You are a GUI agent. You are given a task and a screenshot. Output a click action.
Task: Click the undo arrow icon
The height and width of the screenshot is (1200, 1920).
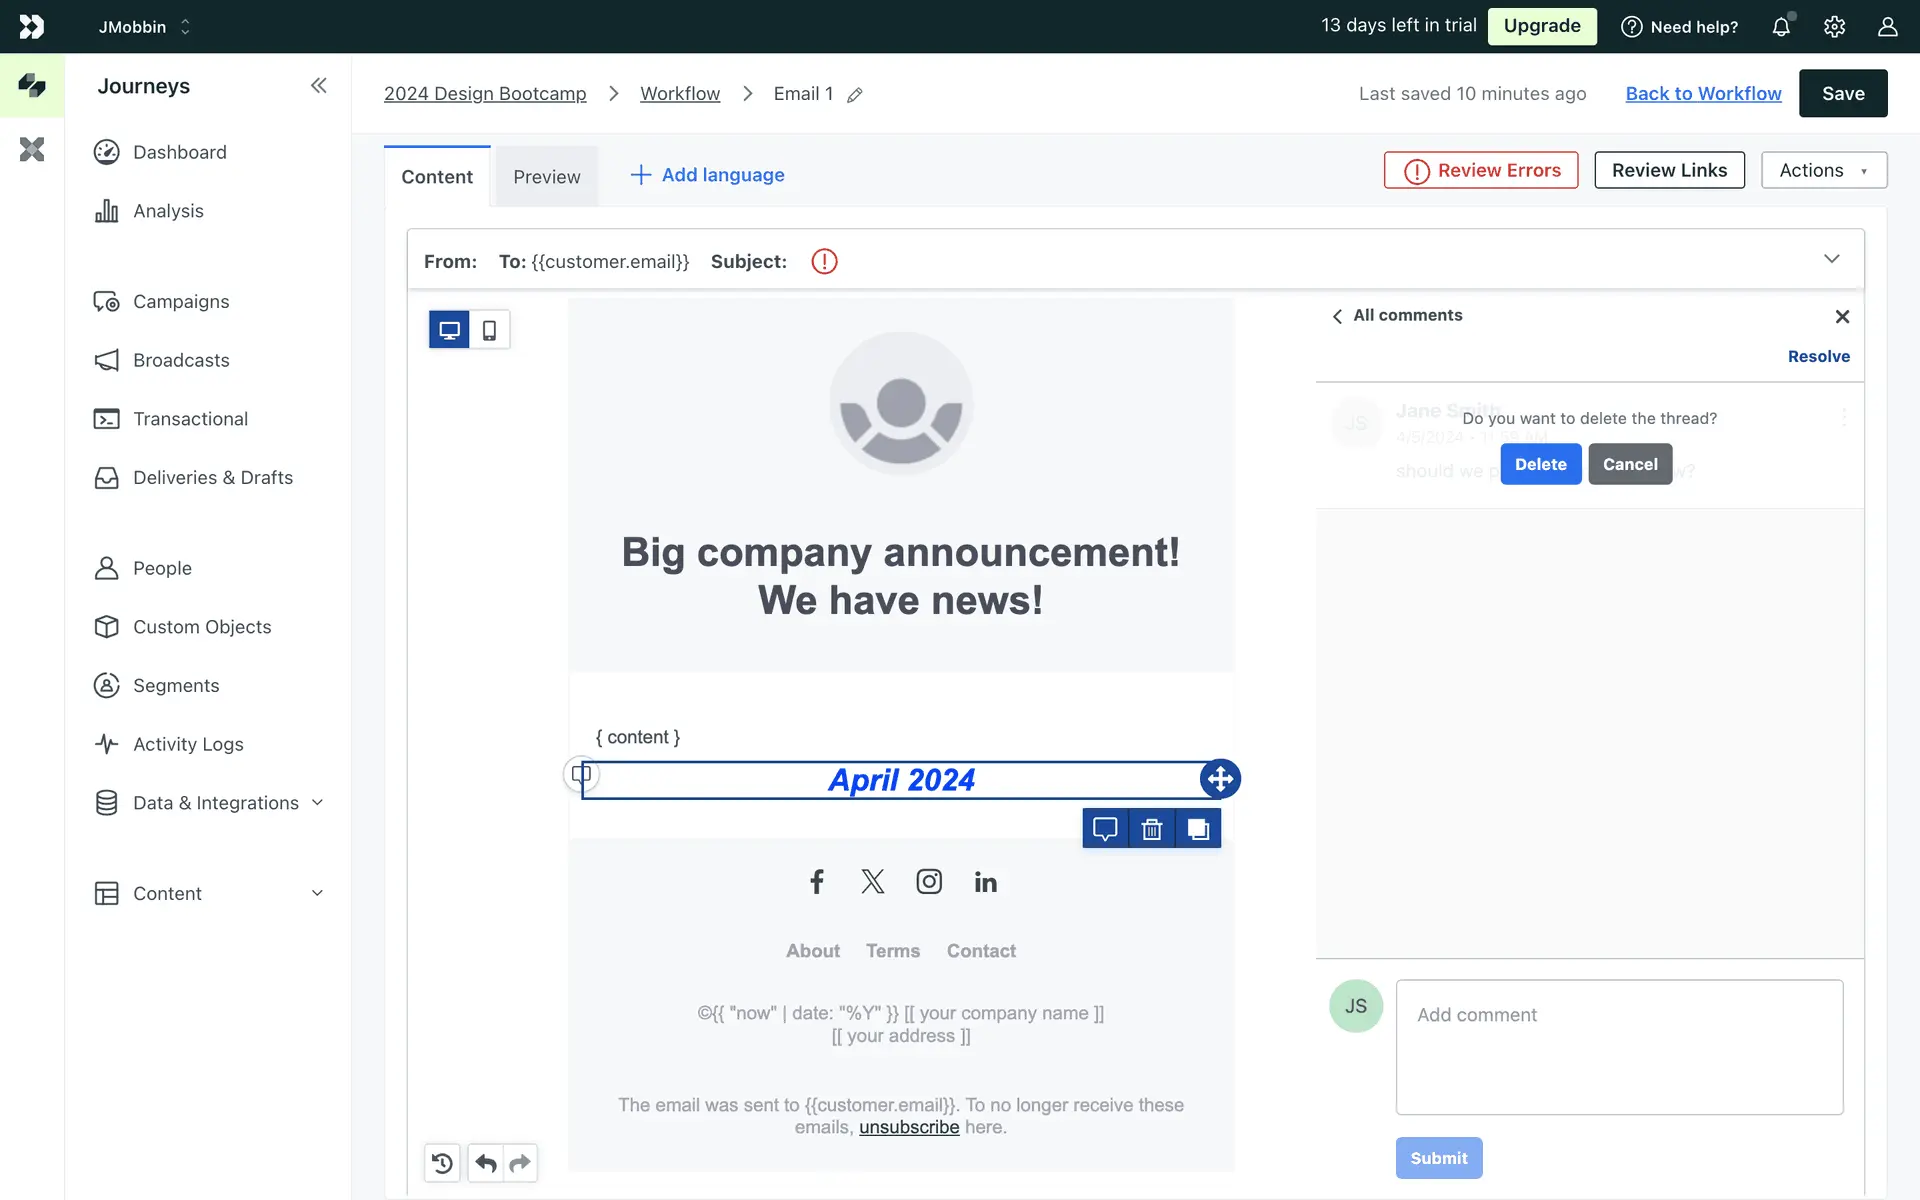click(x=486, y=1163)
